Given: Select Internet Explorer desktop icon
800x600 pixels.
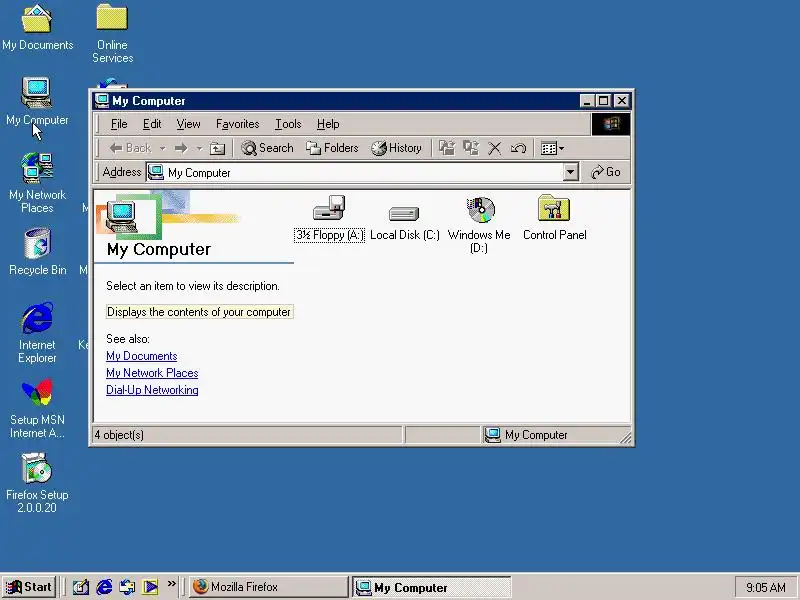Looking at the screenshot, I should click(x=37, y=333).
